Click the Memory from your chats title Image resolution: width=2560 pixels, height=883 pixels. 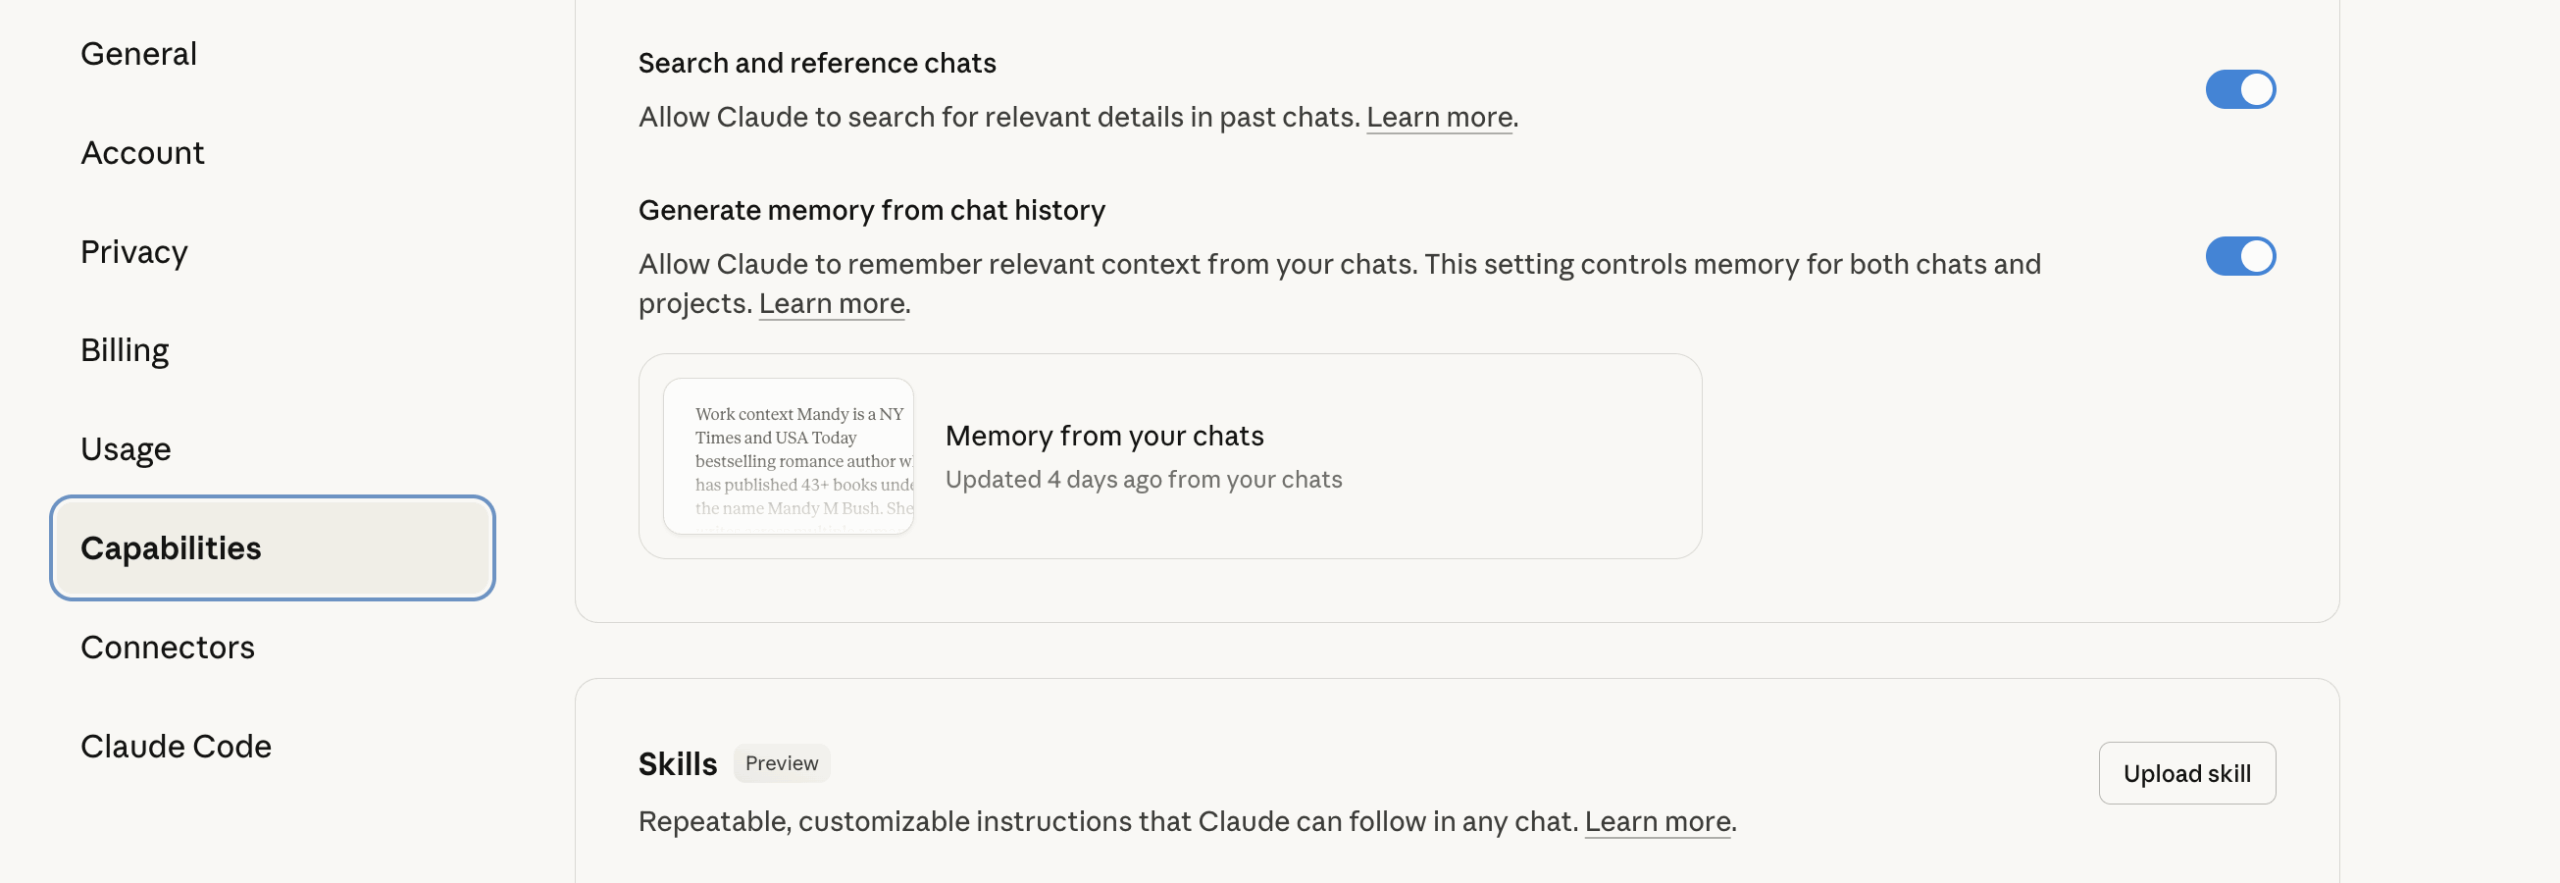[x=1104, y=436]
